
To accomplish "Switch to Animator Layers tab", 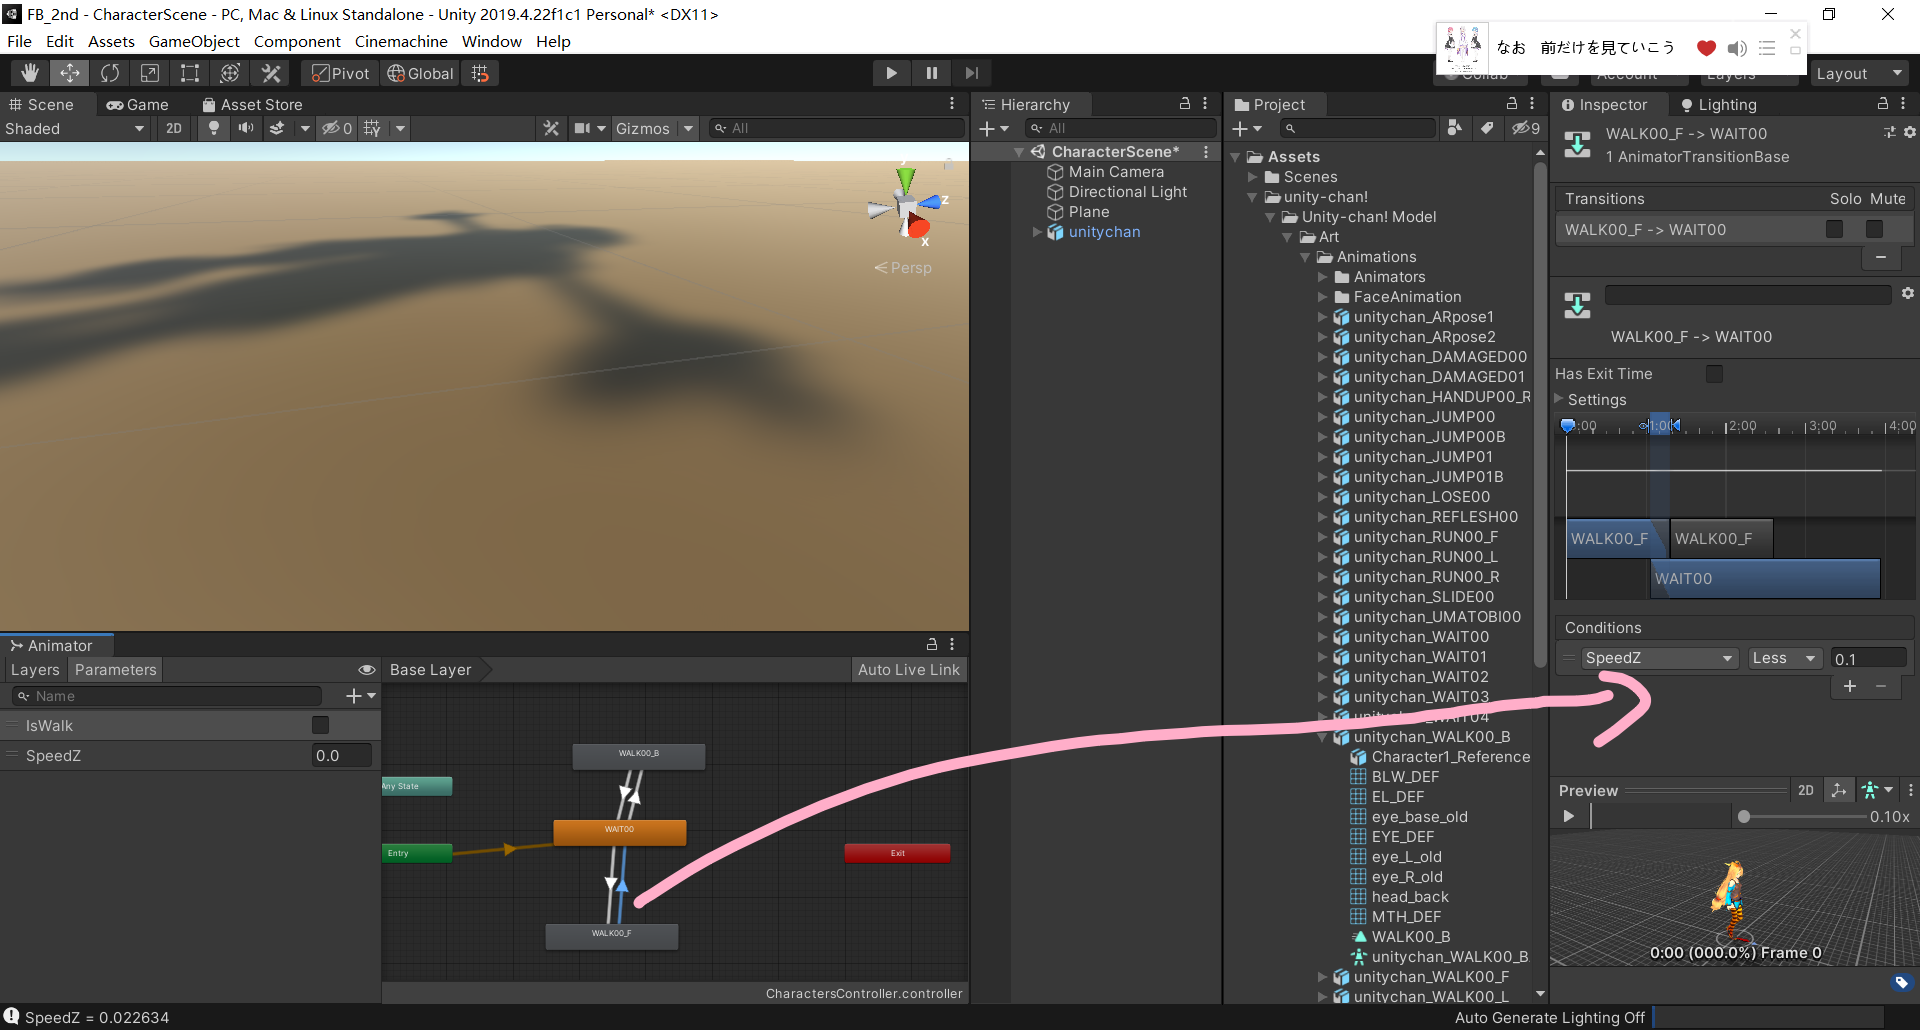I will click(x=35, y=670).
